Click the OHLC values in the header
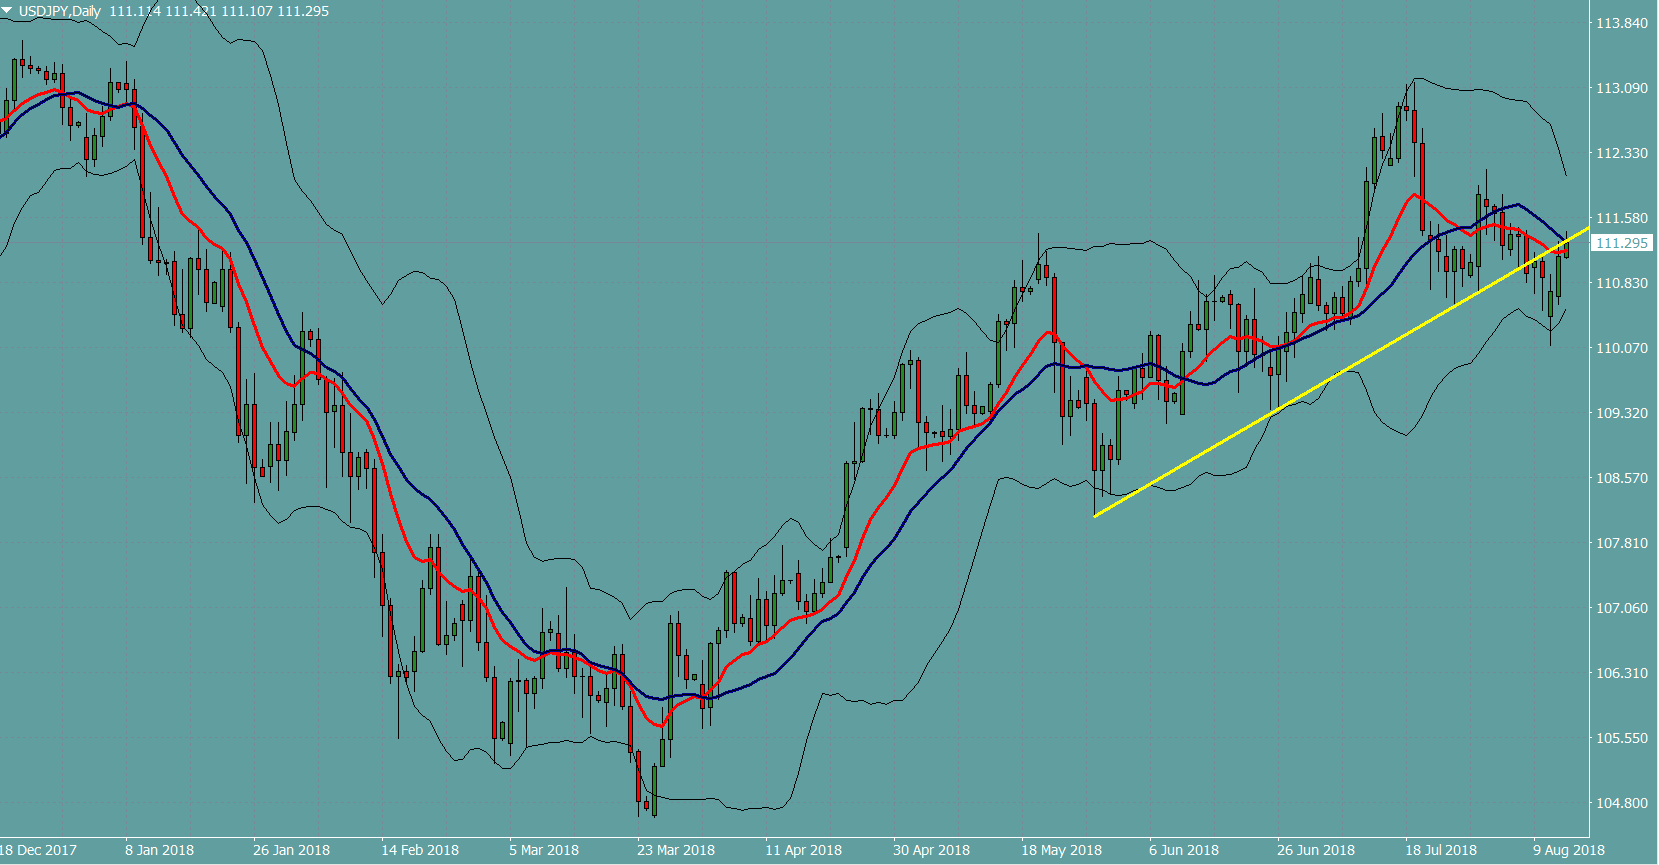The image size is (1659, 865). click(x=219, y=11)
